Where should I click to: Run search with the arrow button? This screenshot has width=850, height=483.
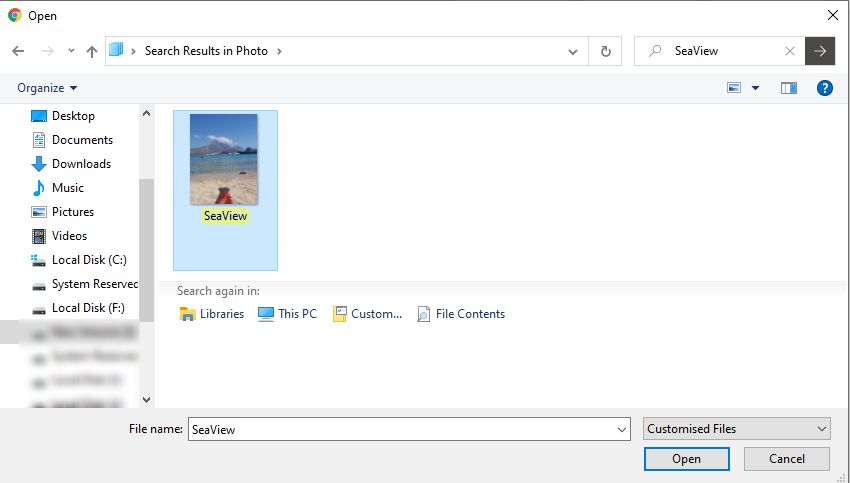(x=820, y=51)
